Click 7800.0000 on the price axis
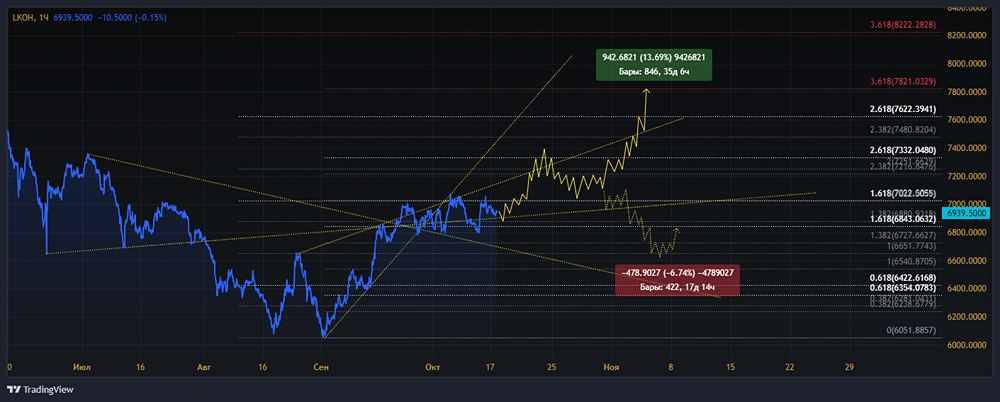1000x402 pixels. tap(969, 92)
